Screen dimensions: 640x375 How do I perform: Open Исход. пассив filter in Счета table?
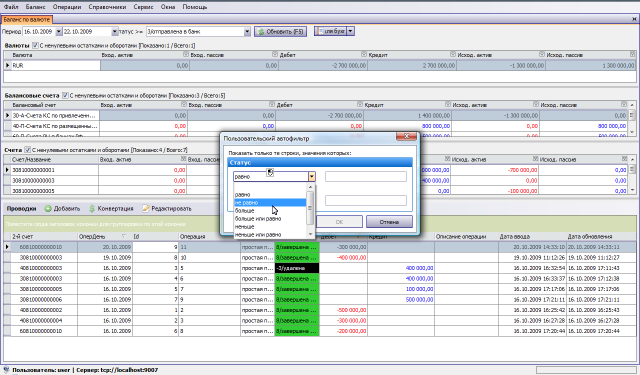click(624, 159)
